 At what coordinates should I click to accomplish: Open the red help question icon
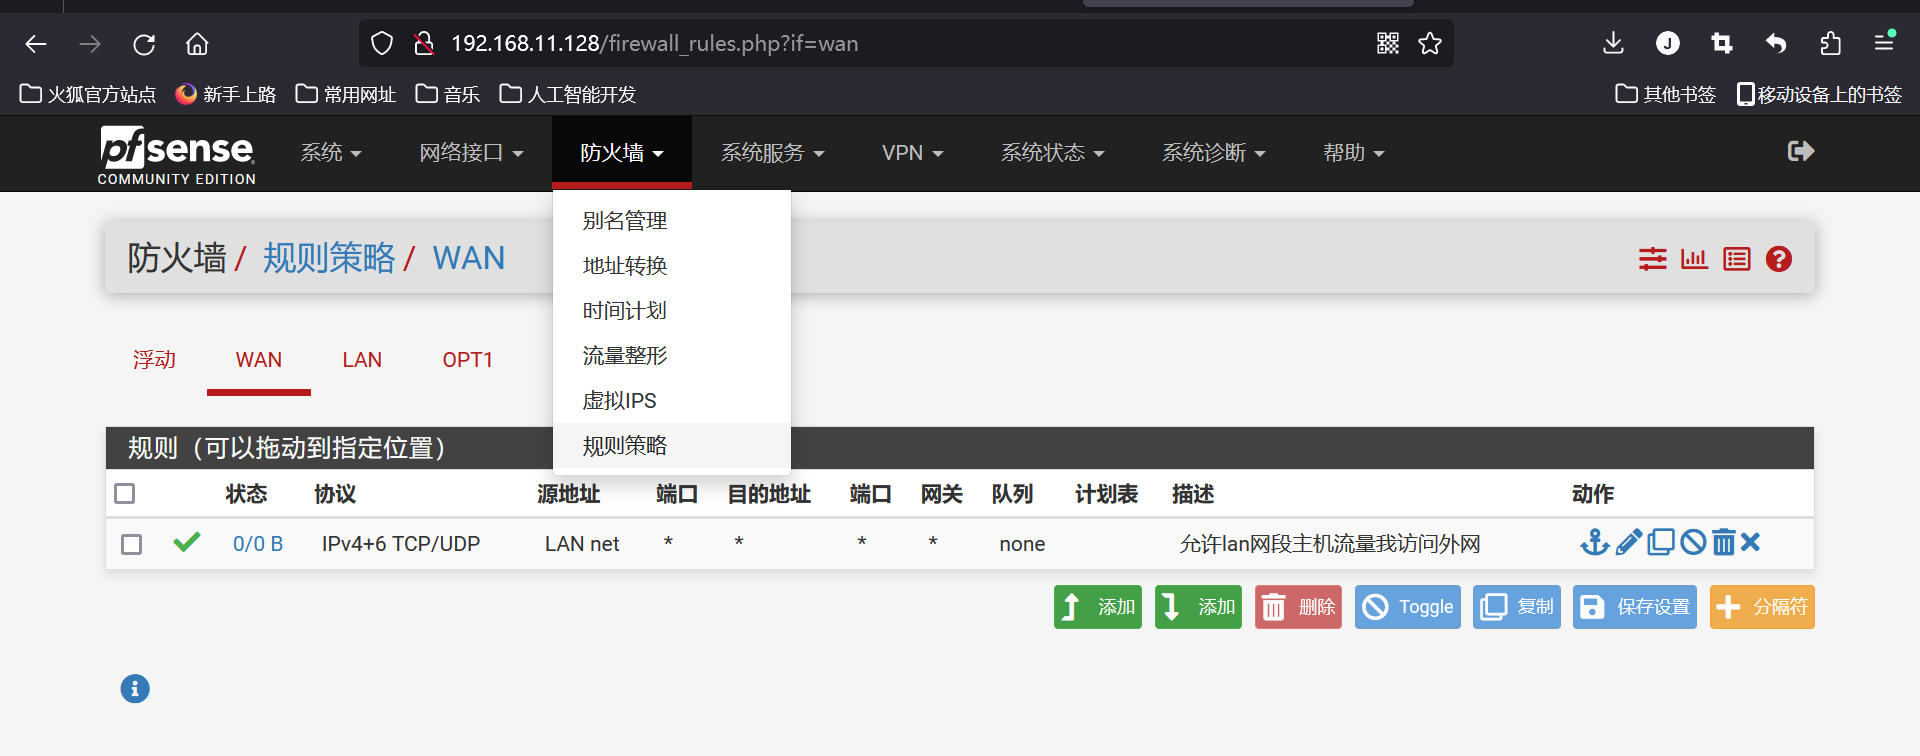pos(1779,259)
